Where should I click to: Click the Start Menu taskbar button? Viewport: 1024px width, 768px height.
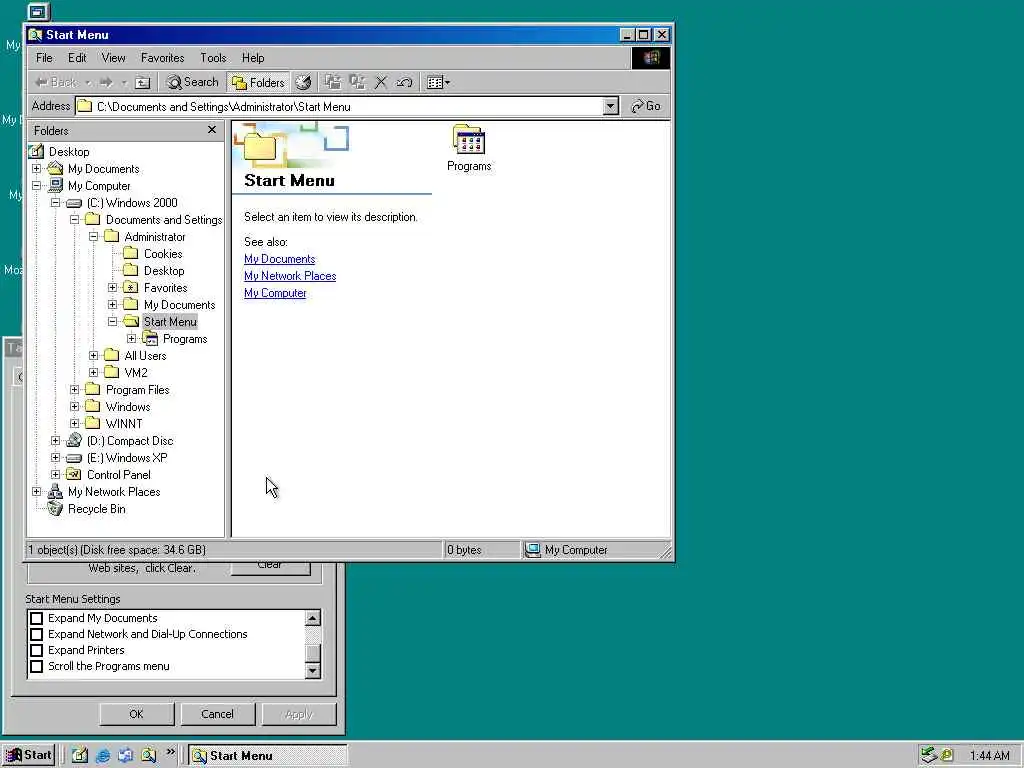tap(268, 756)
